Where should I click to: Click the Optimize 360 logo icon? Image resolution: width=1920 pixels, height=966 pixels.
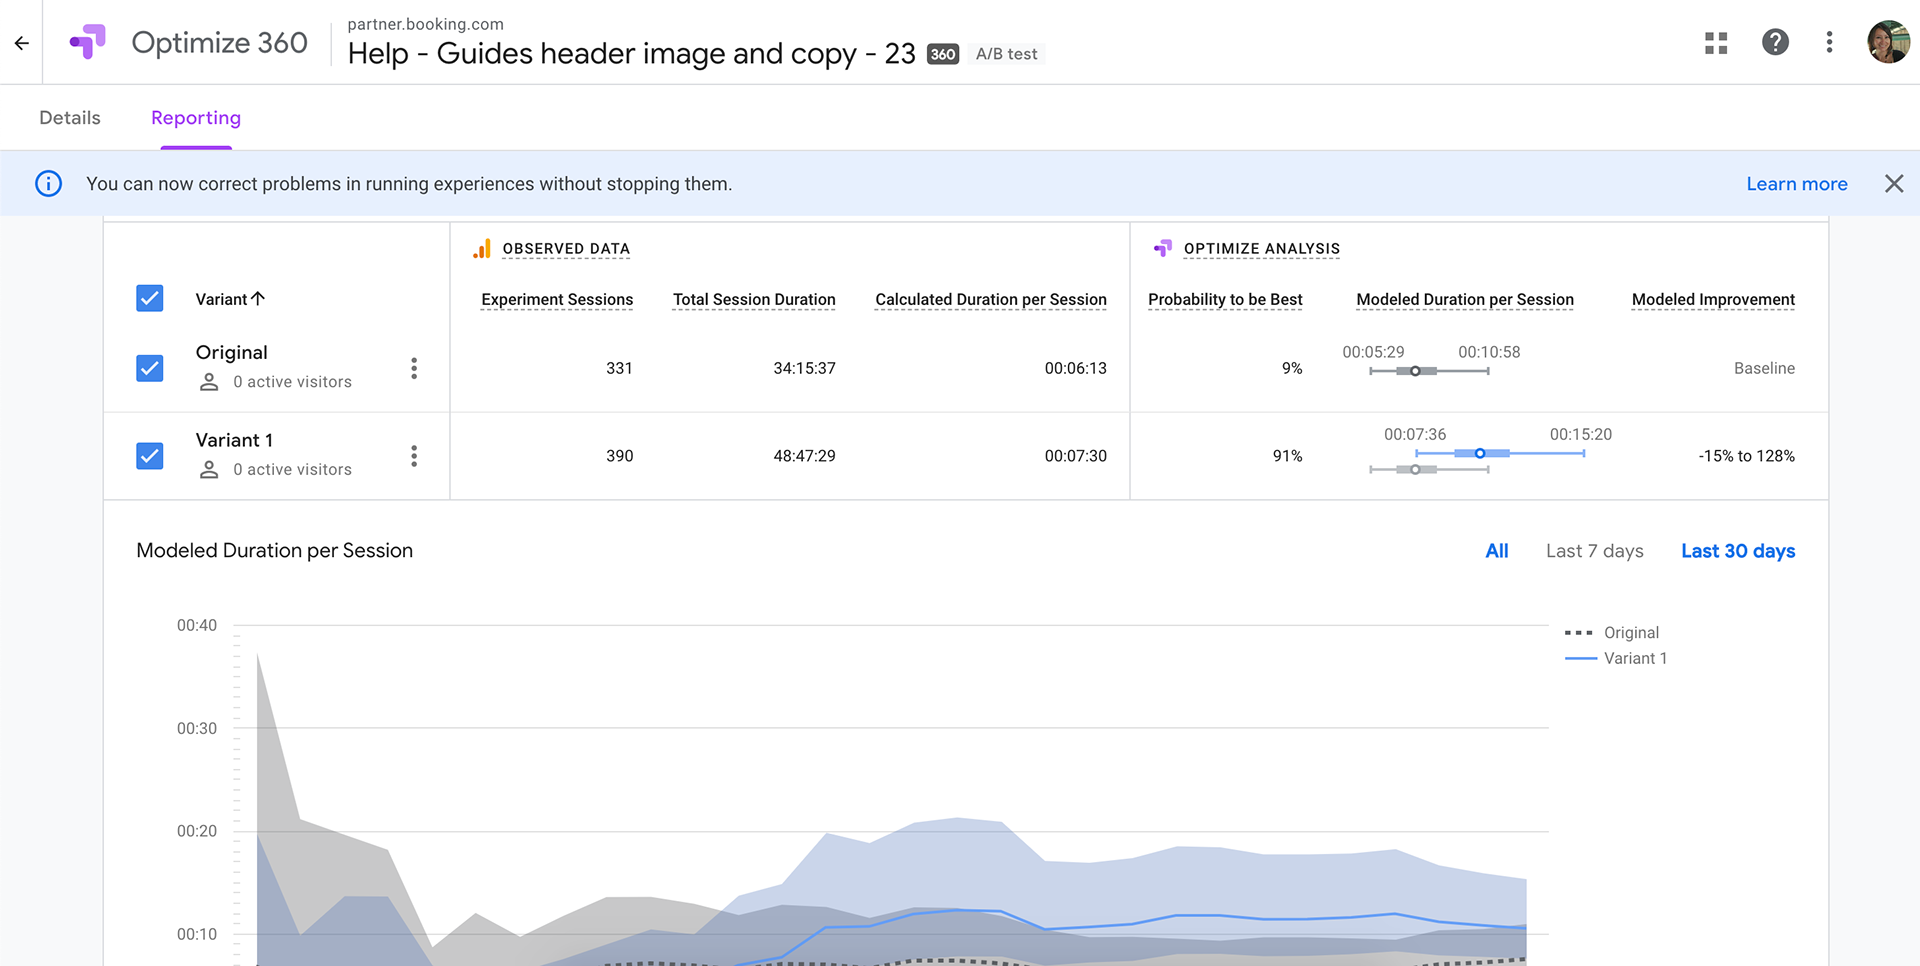(87, 42)
